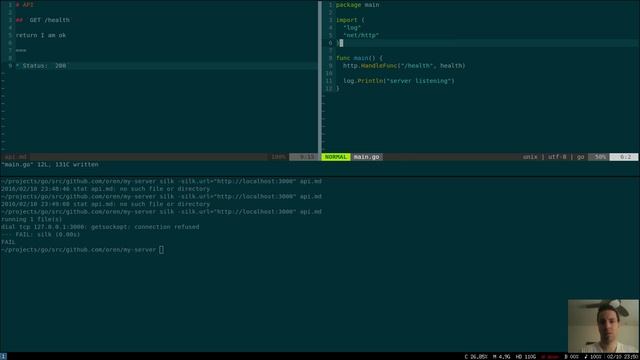Click the '"main.go" 12L, 131C written' message

click(x=49, y=164)
